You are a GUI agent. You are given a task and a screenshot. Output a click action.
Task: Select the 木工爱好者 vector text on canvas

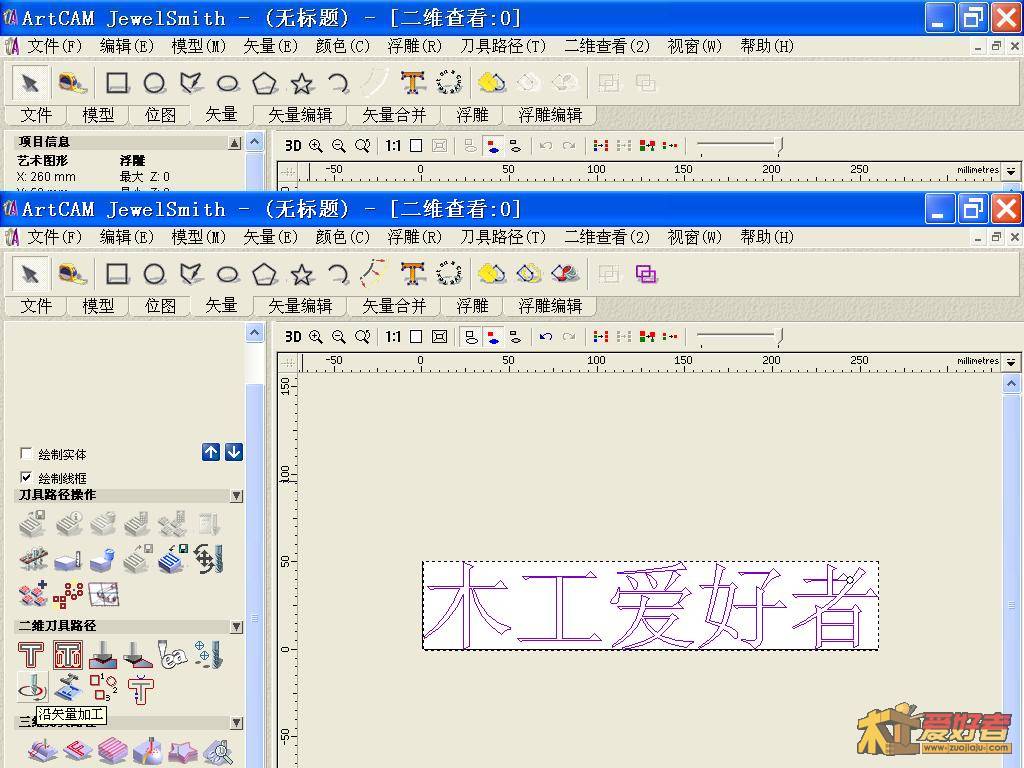pyautogui.click(x=650, y=605)
